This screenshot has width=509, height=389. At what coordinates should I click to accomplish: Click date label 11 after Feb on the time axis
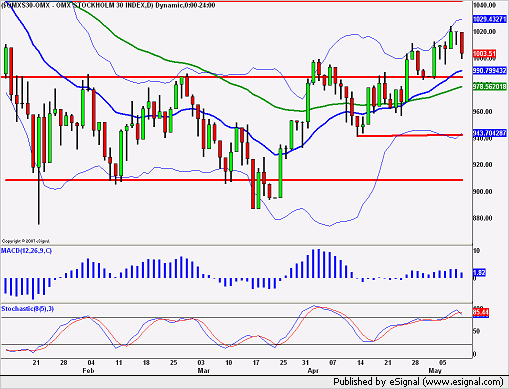point(119,363)
